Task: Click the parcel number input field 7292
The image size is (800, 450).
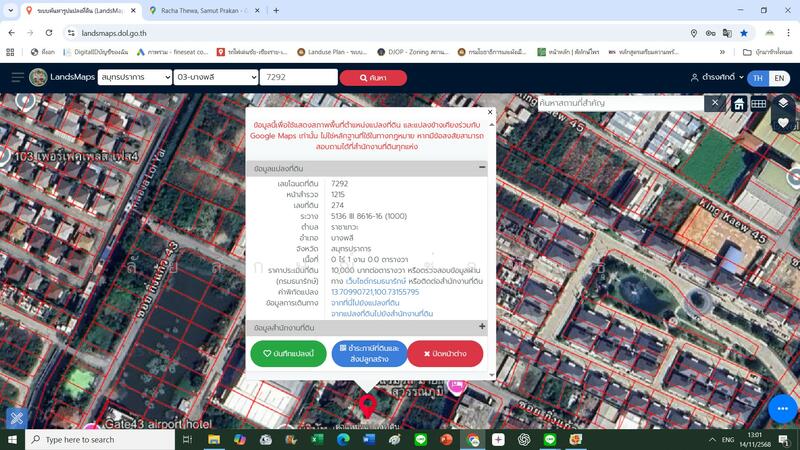Action: point(296,77)
